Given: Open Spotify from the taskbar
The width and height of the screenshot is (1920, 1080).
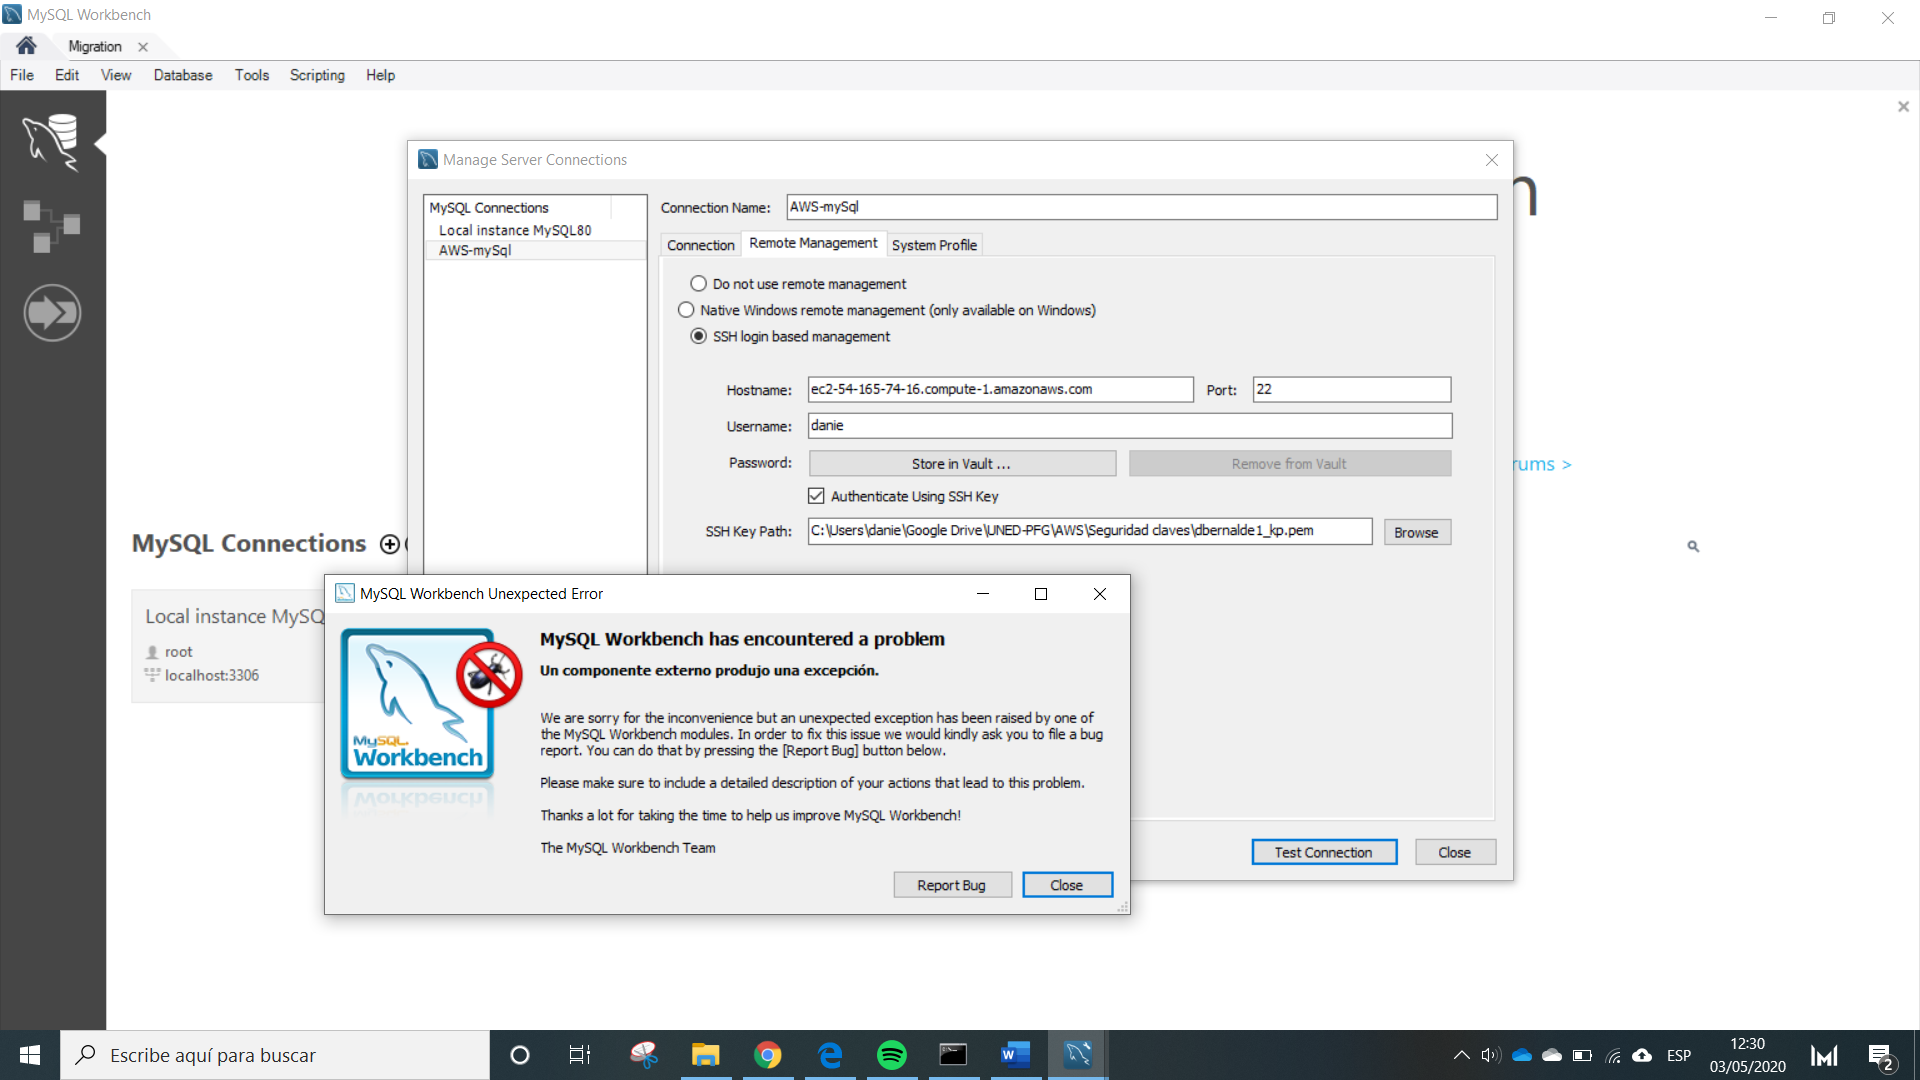Looking at the screenshot, I should click(892, 1055).
